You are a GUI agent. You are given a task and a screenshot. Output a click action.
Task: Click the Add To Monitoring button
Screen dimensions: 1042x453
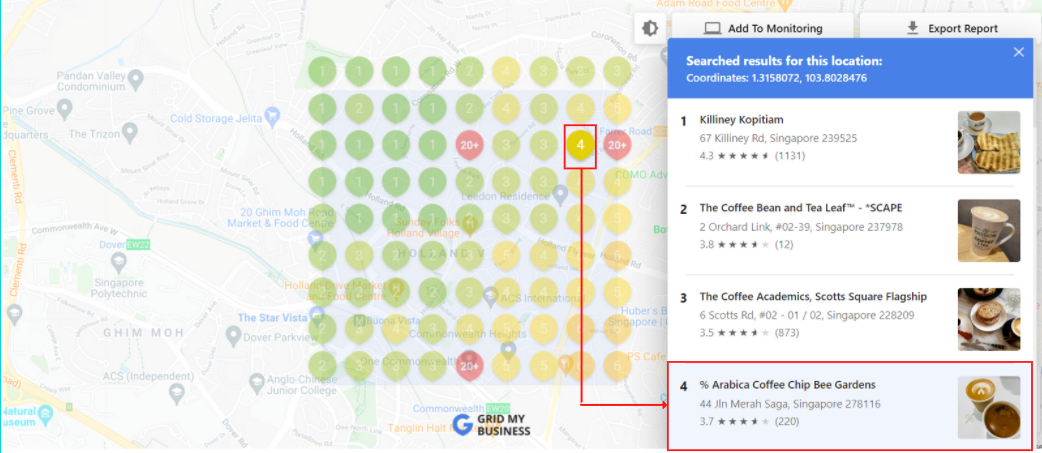762,29
